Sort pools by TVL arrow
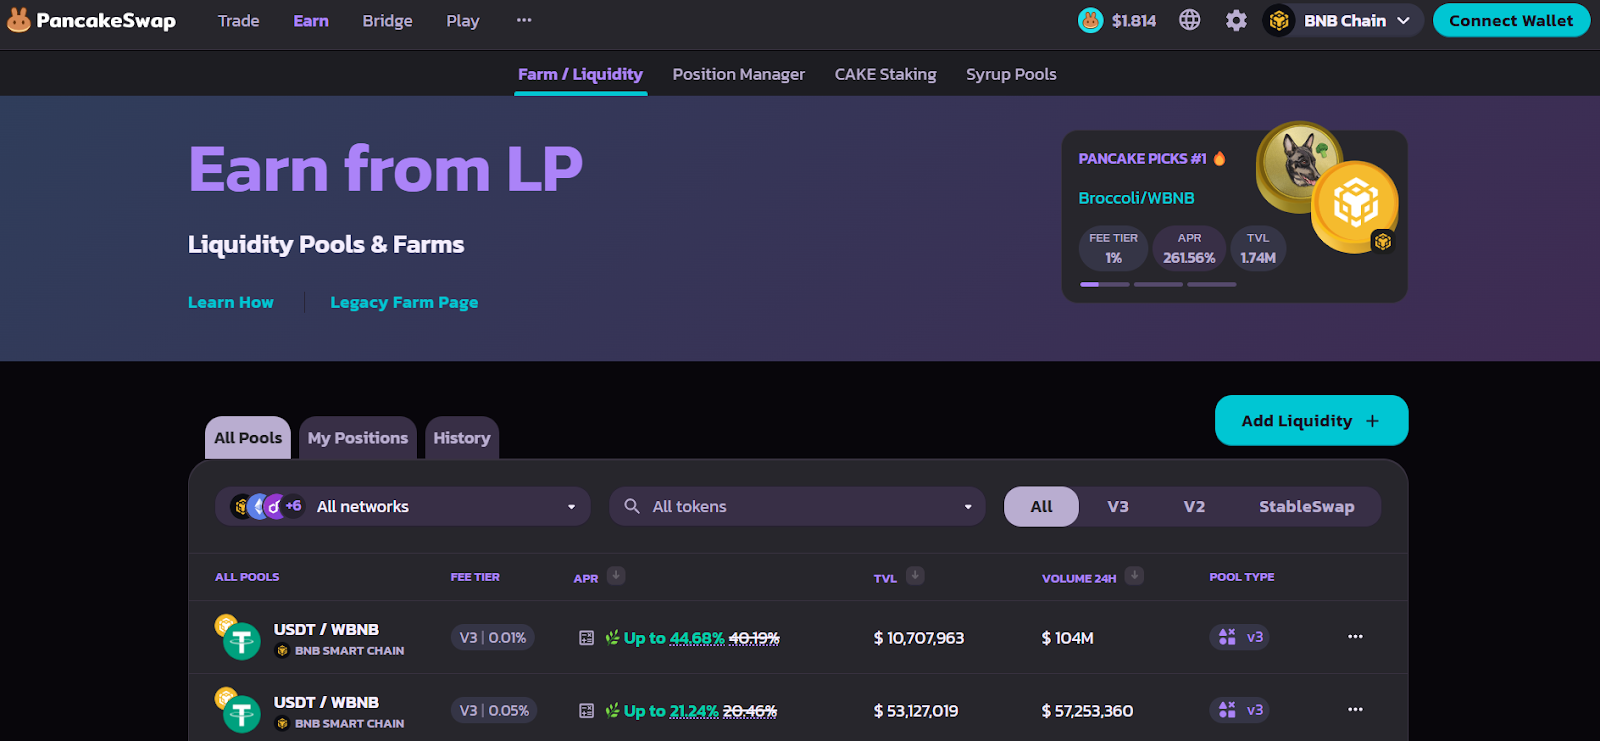 915,575
